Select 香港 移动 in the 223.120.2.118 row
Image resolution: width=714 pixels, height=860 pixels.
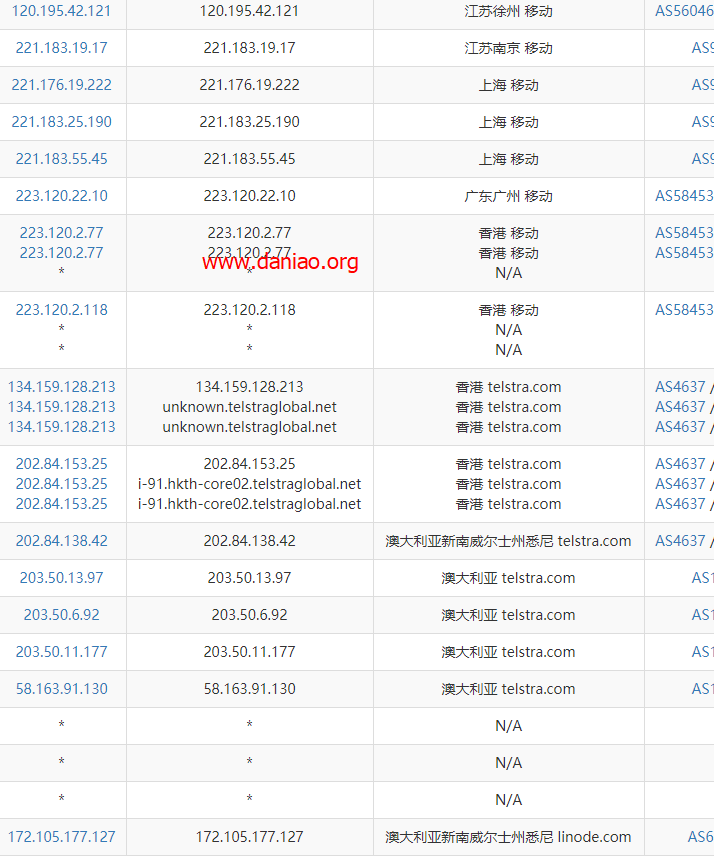pos(508,310)
